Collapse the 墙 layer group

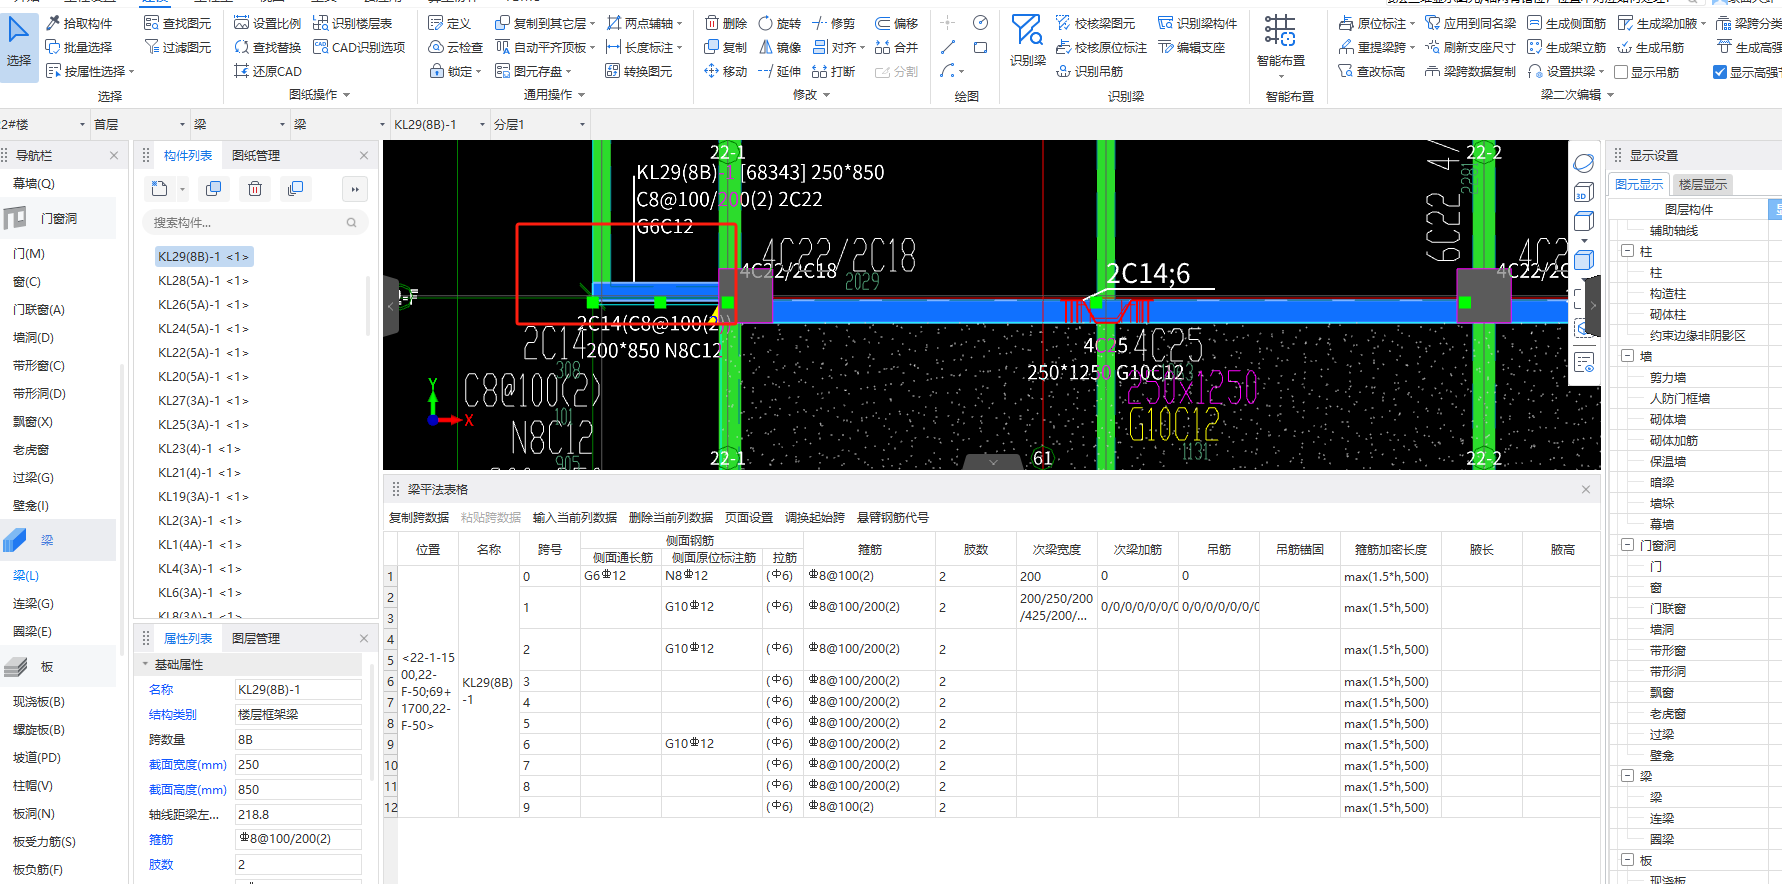(x=1628, y=356)
